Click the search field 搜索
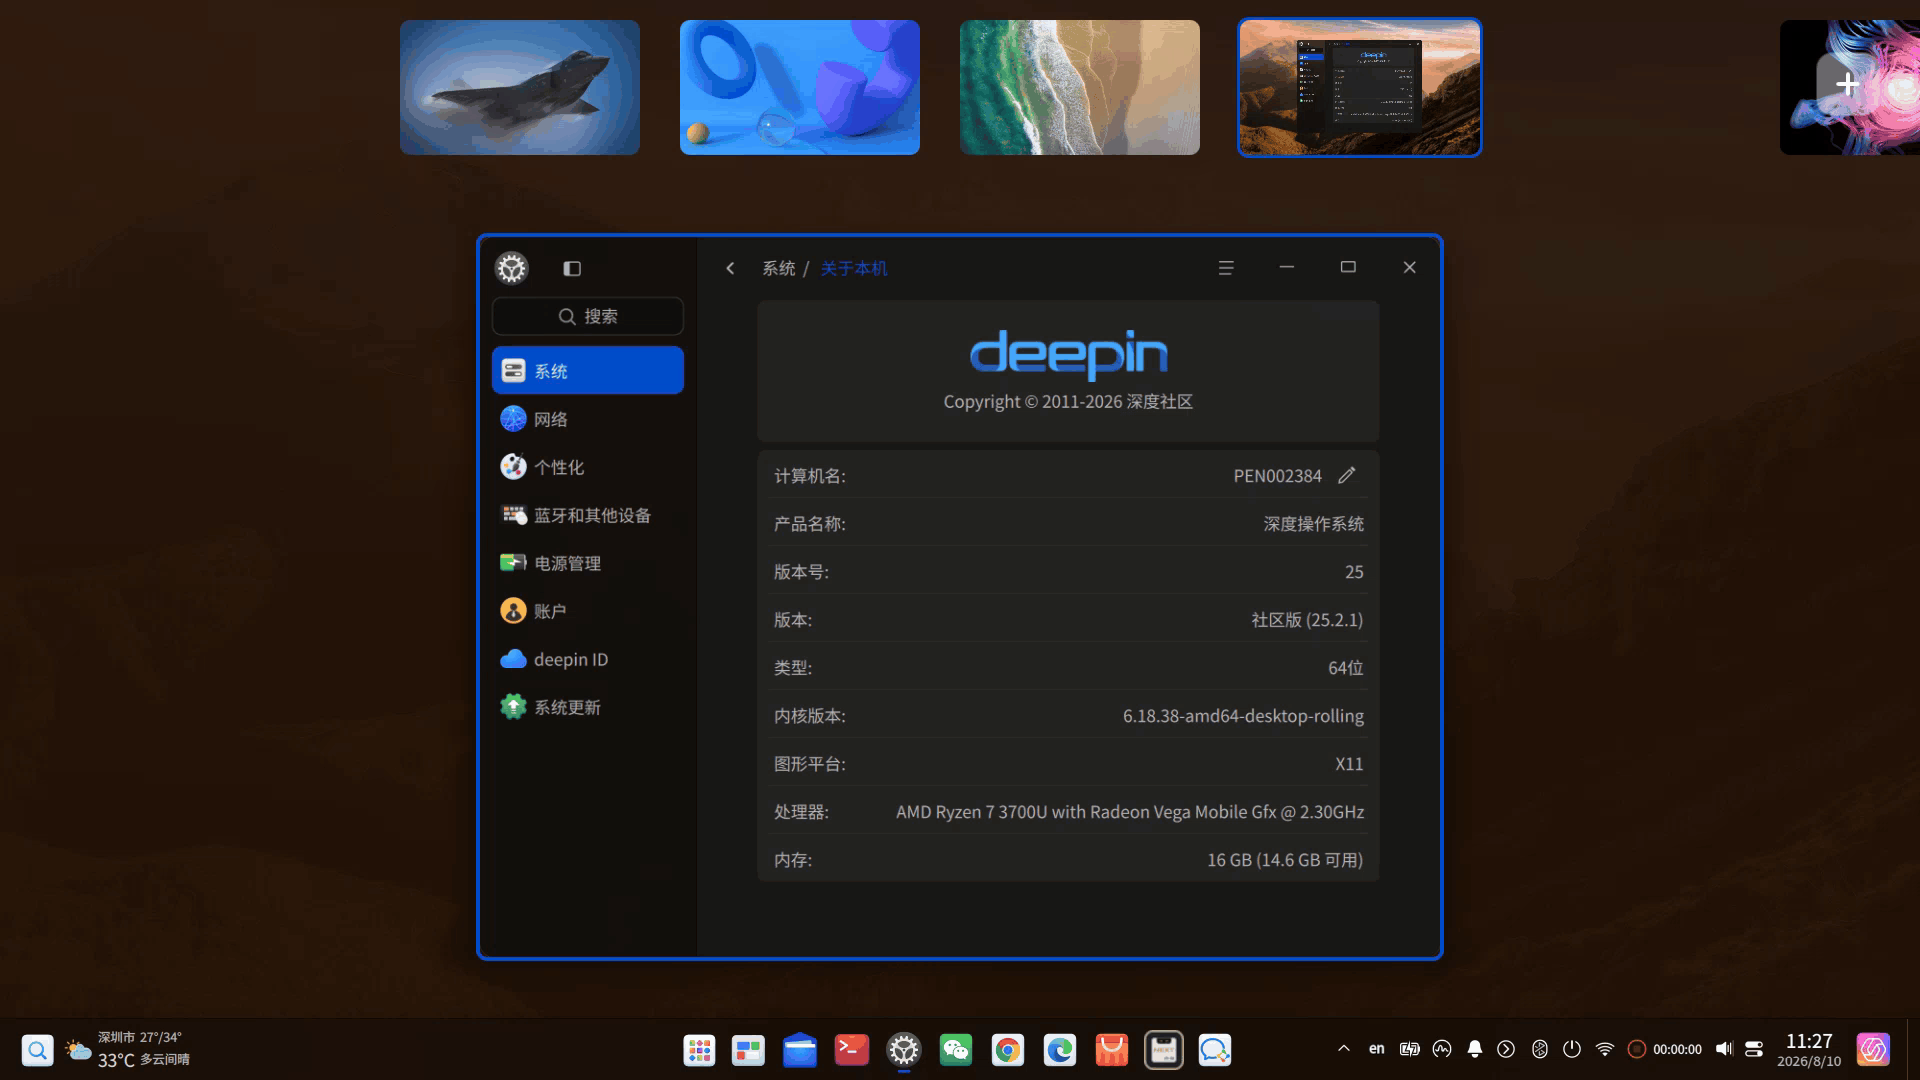Screen dimensions: 1920x1080 coord(588,316)
